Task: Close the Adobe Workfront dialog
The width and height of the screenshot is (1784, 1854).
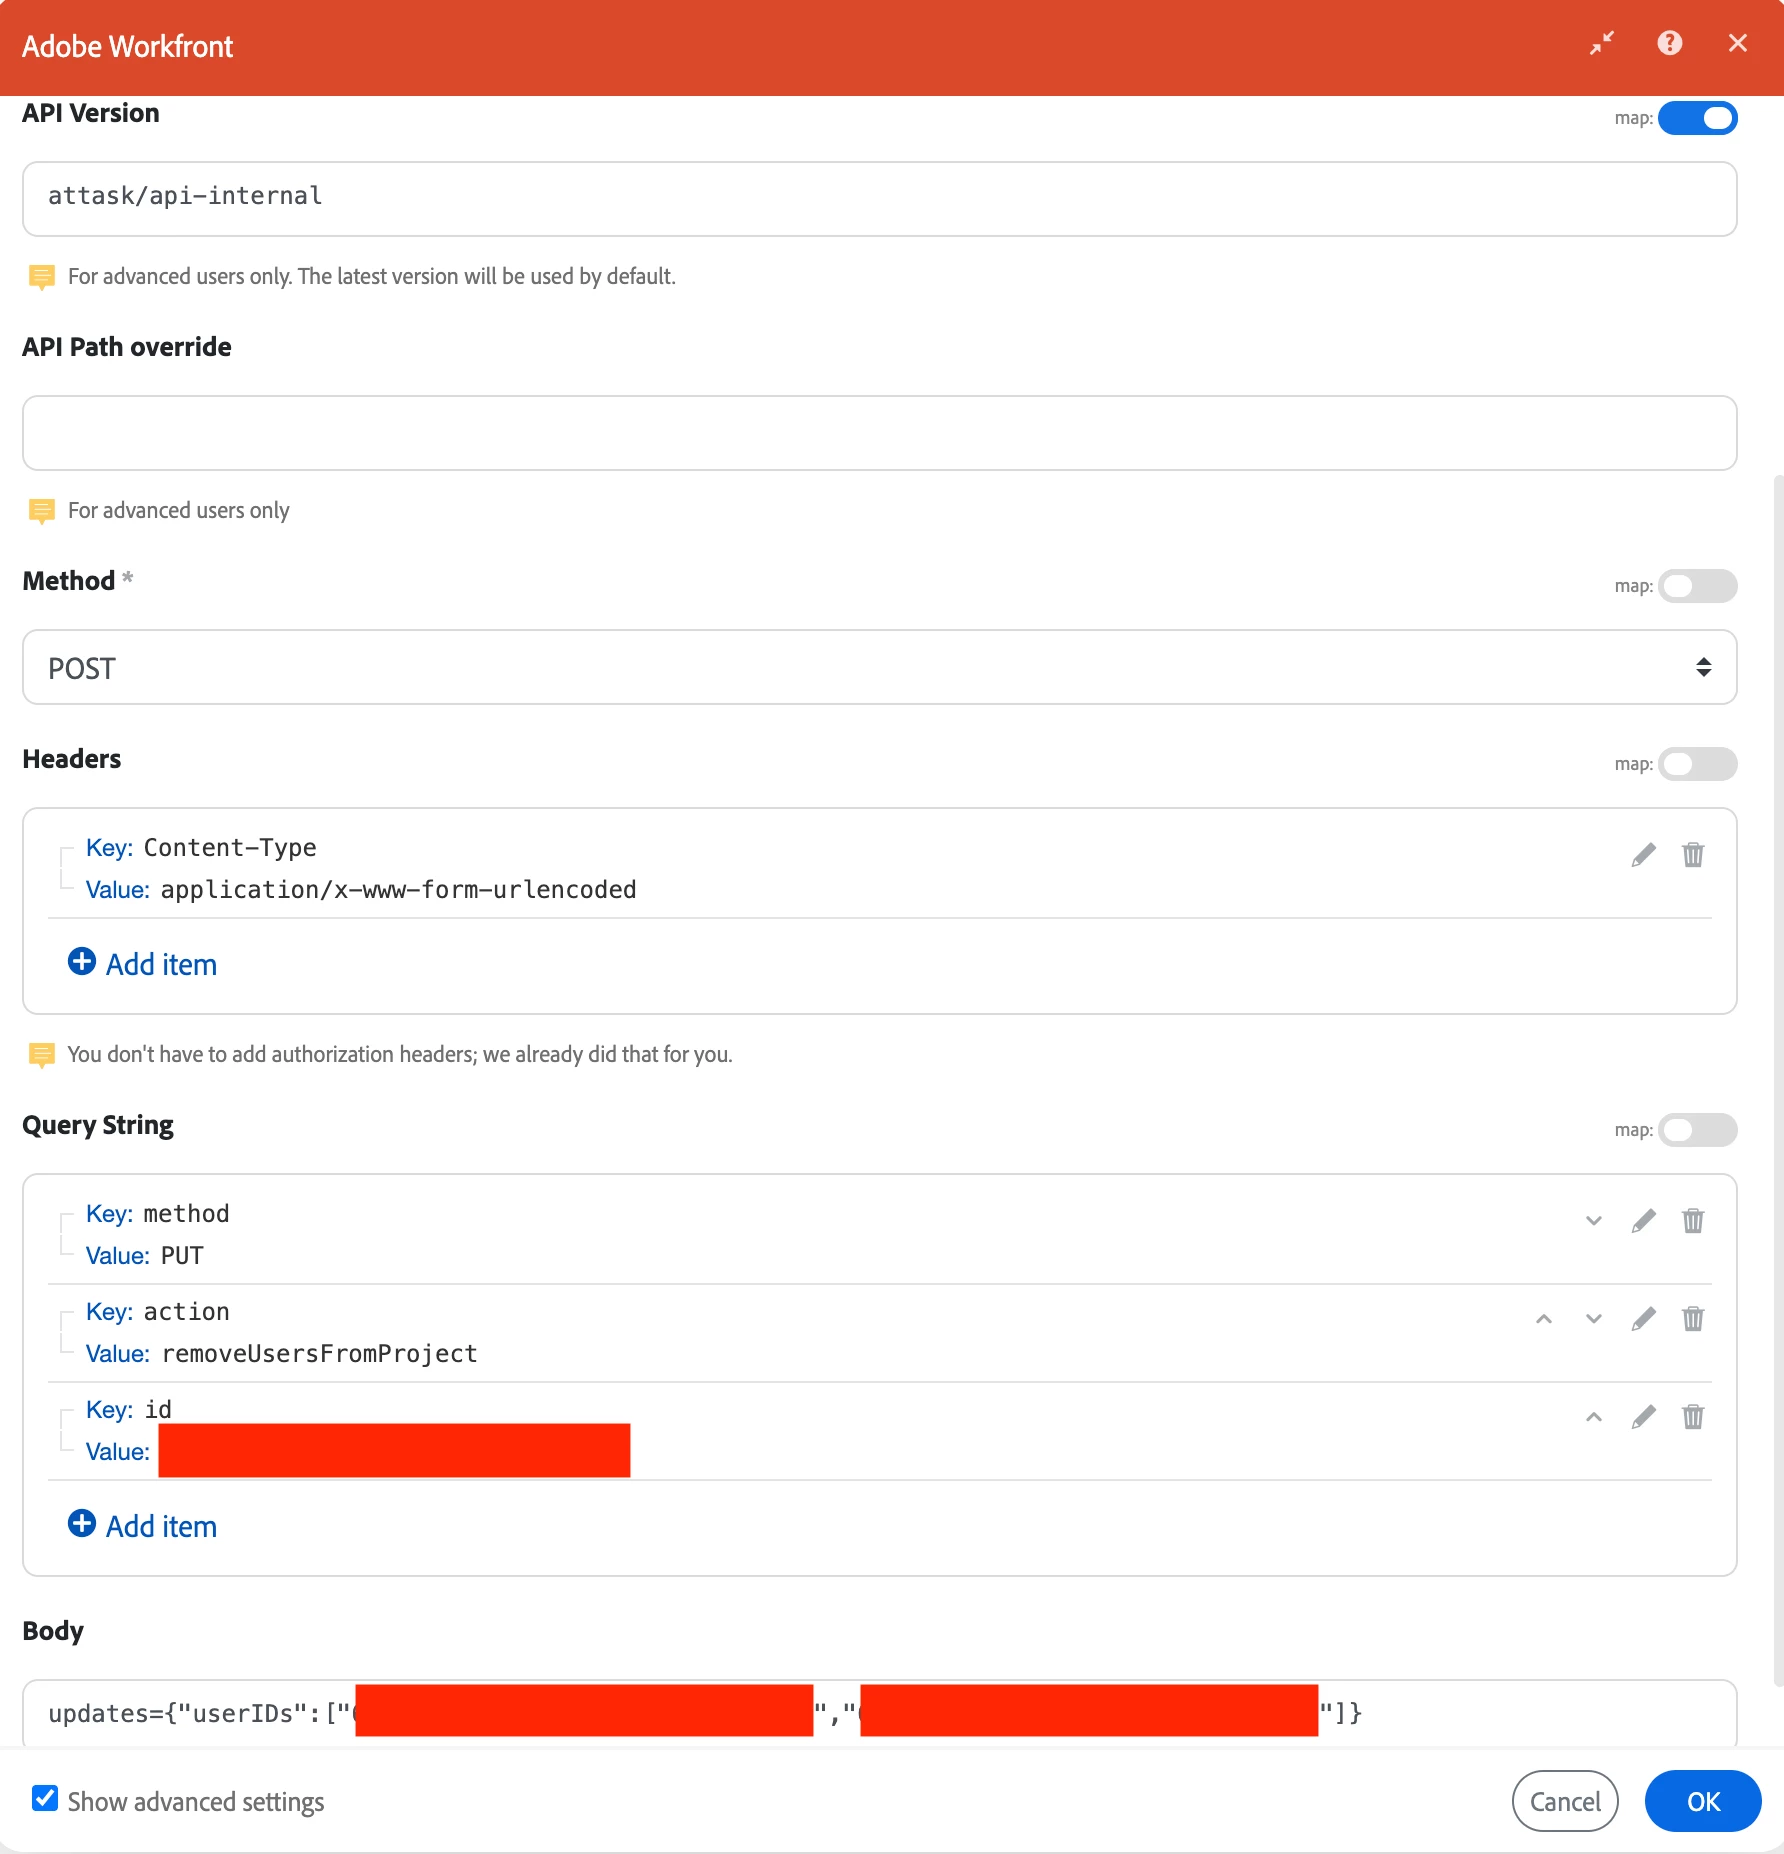Action: point(1738,43)
